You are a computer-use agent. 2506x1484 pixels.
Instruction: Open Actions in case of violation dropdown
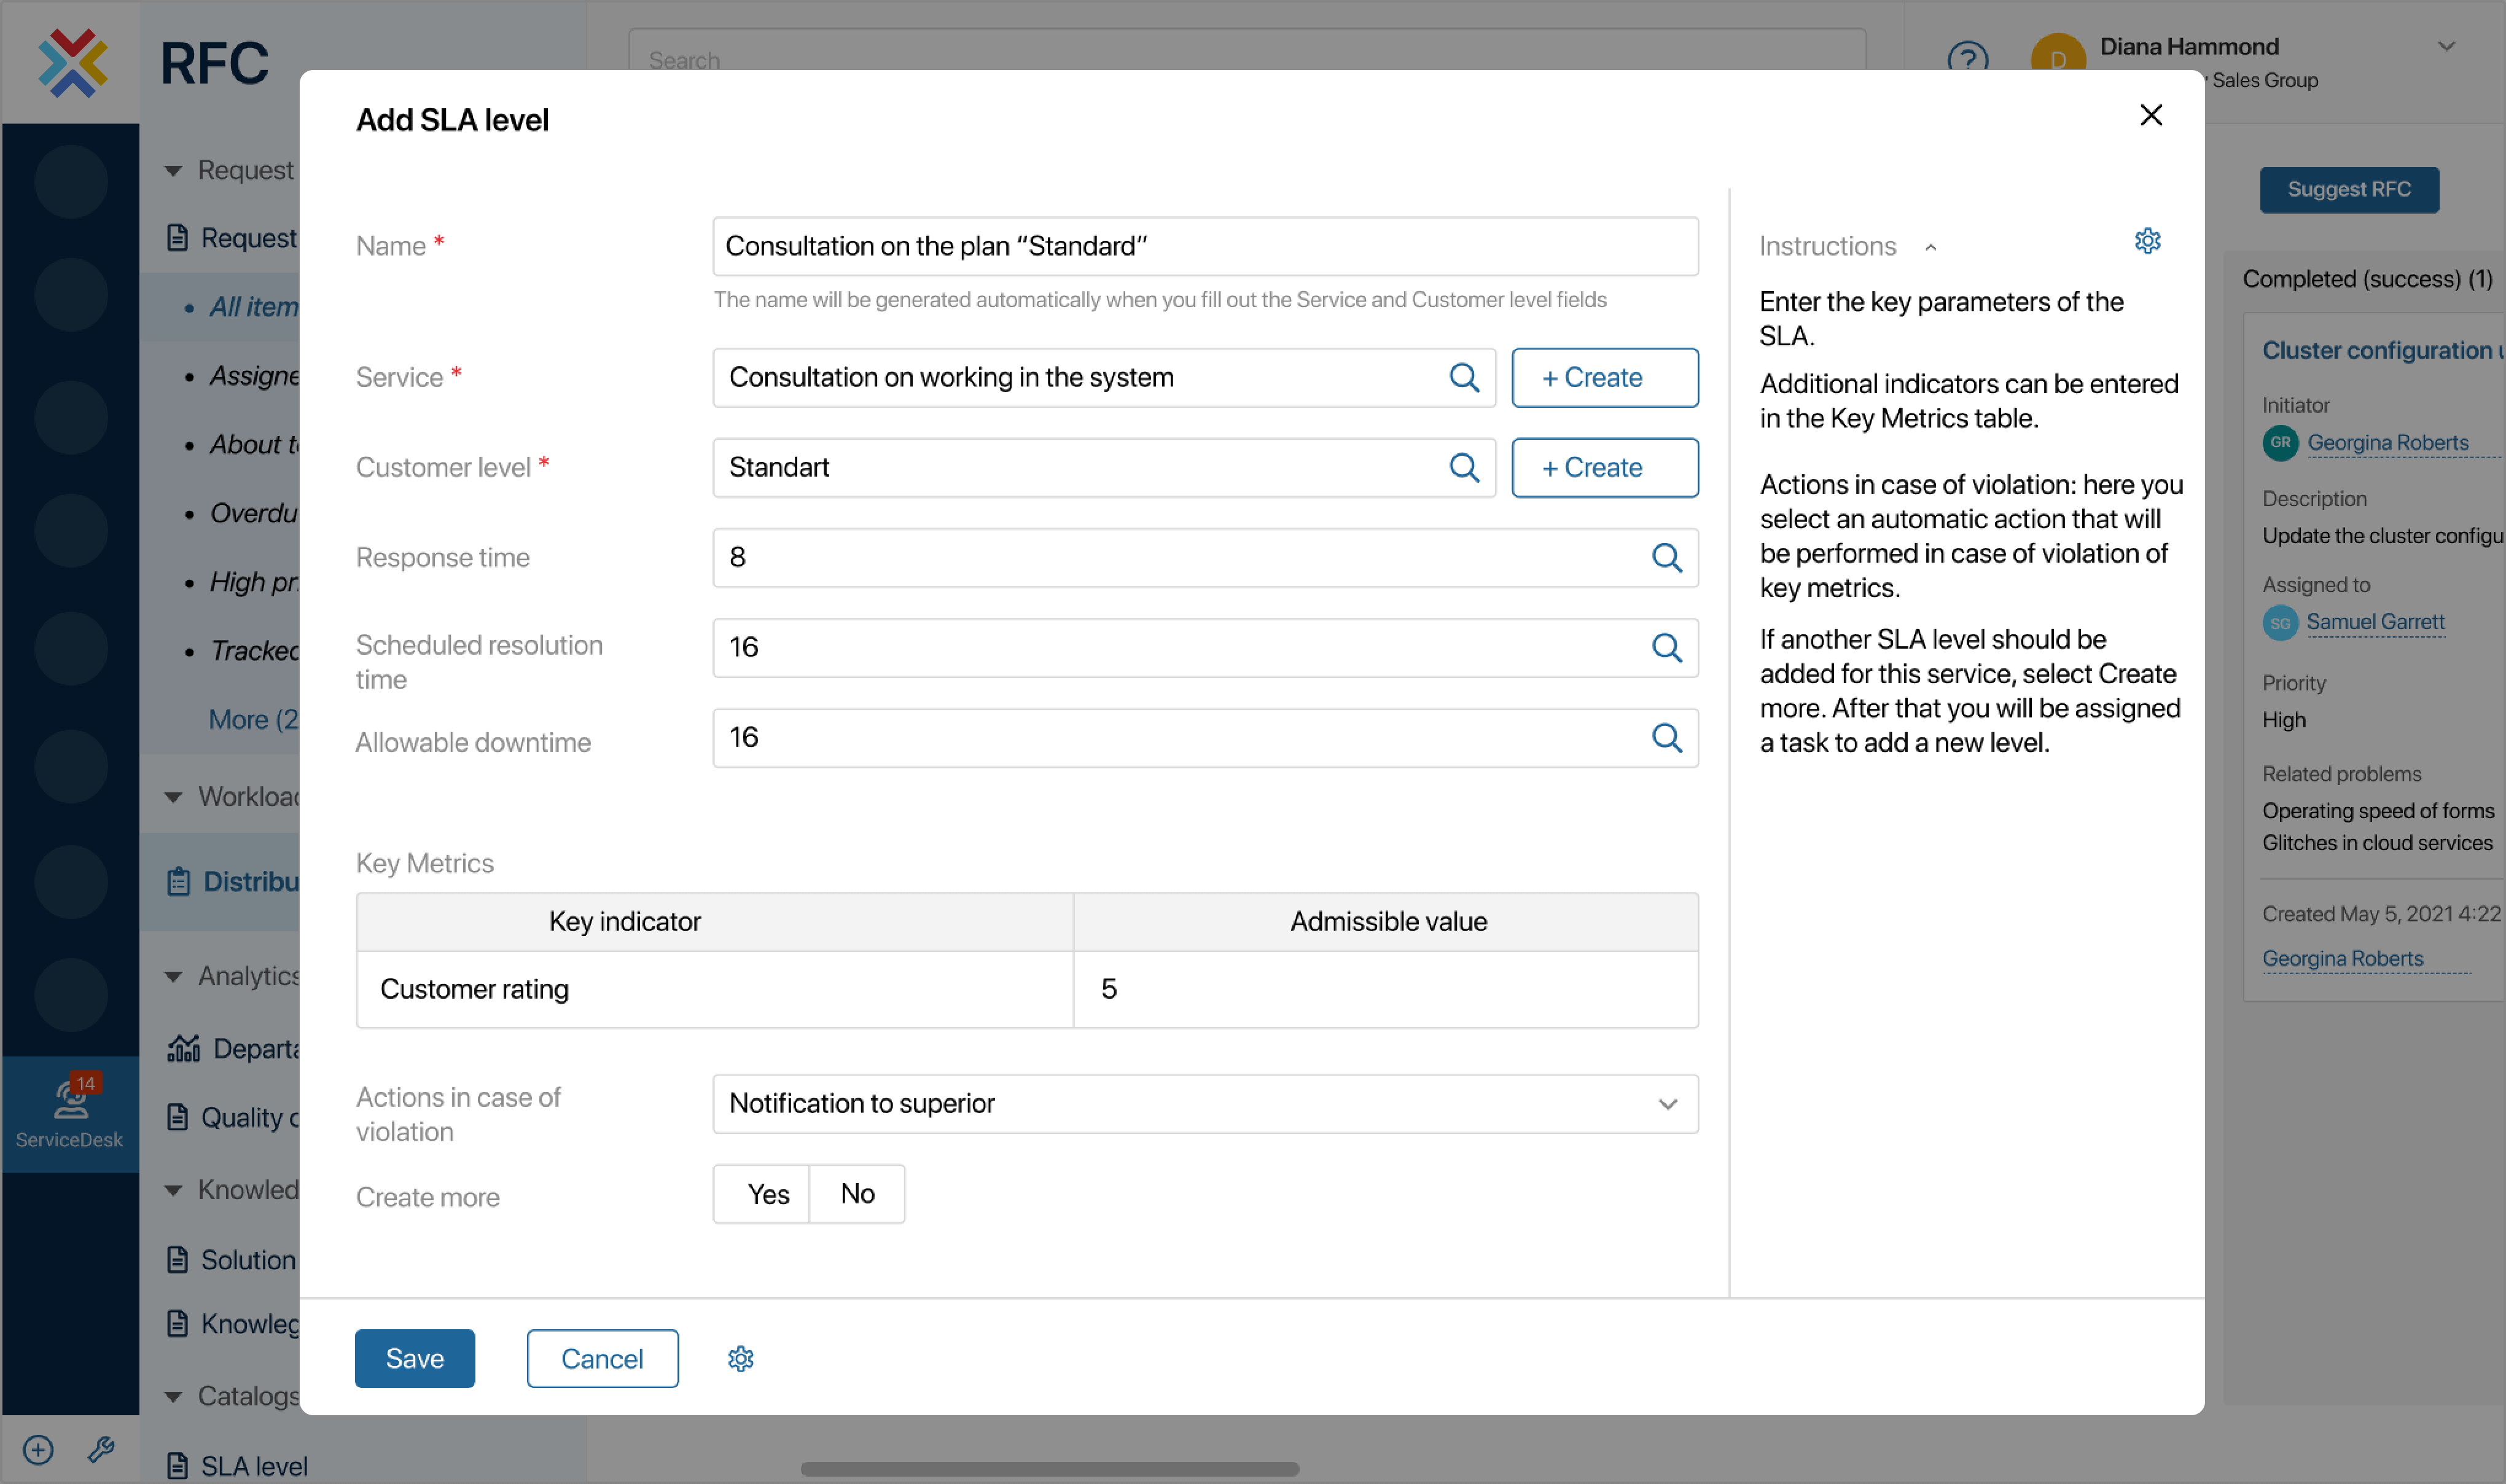tap(1204, 1103)
